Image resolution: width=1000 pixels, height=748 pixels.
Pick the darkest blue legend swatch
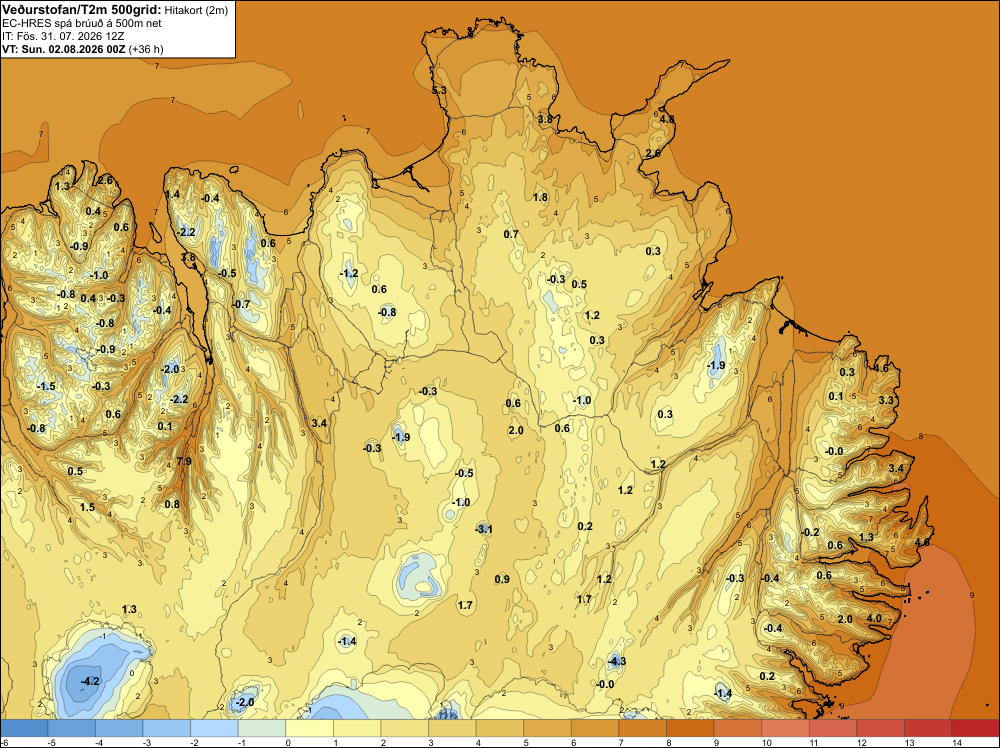24,728
